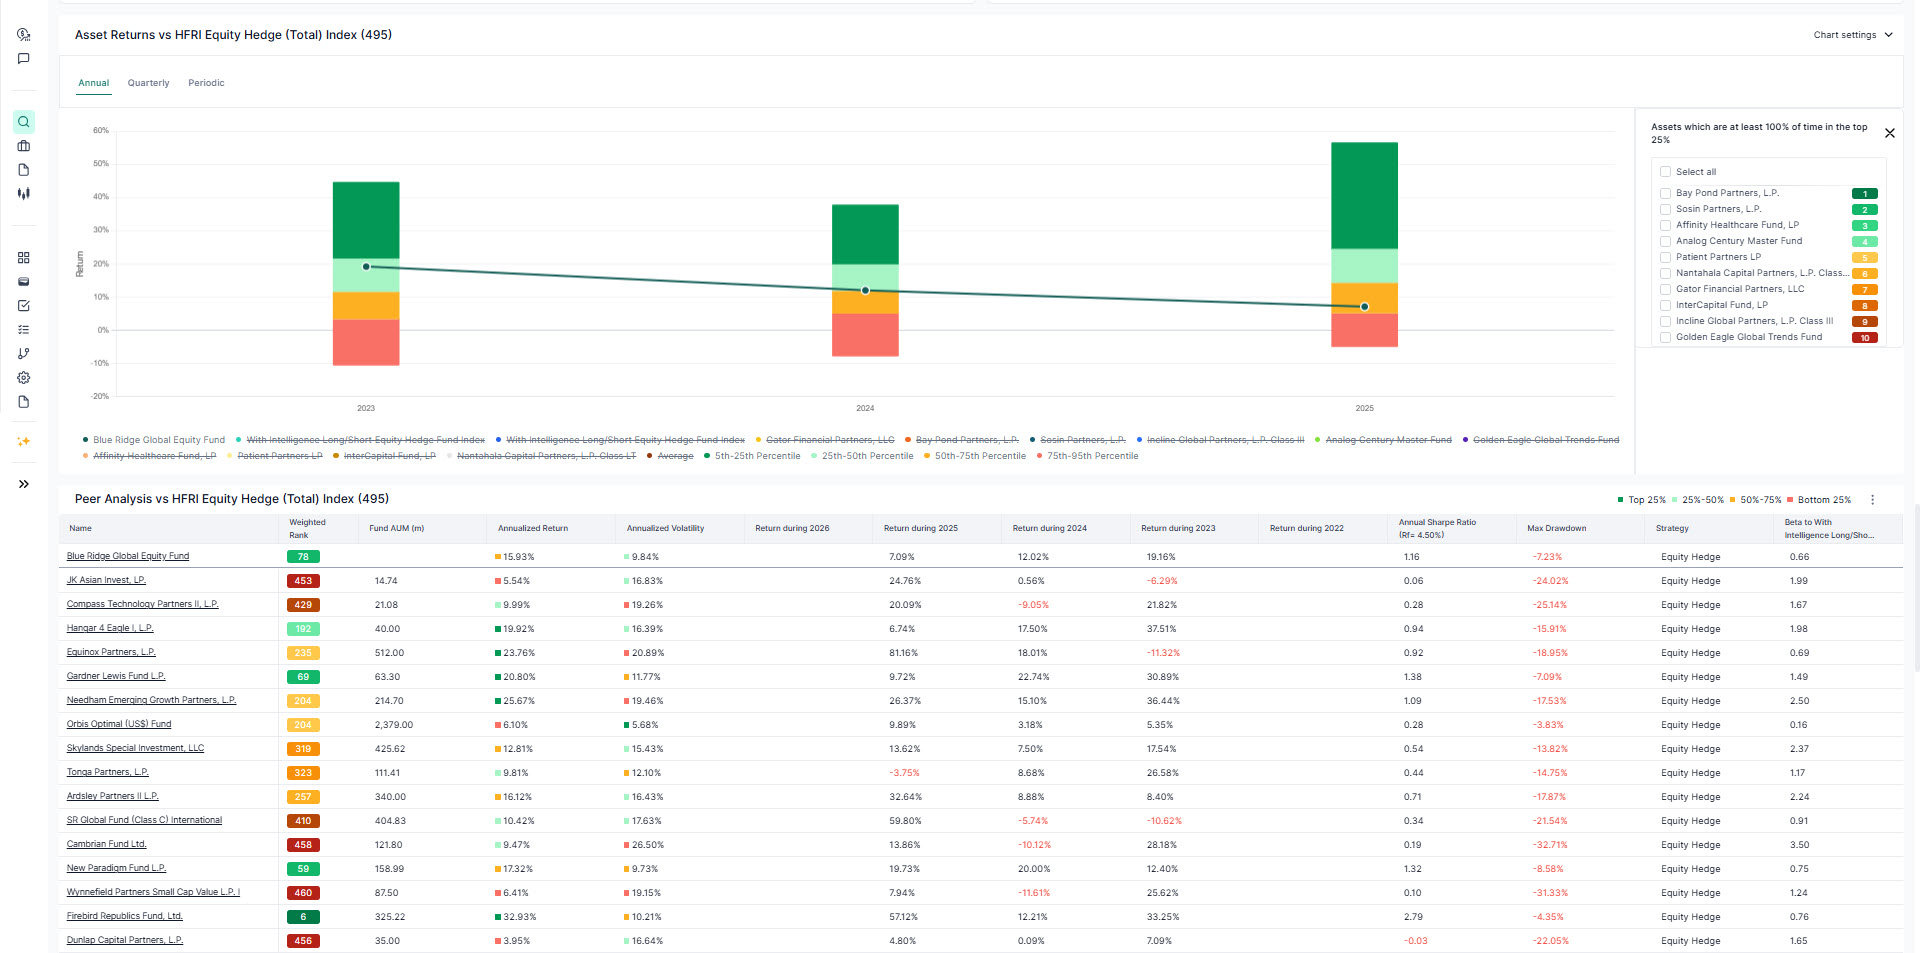Open the search panel in the sidebar

coord(23,121)
